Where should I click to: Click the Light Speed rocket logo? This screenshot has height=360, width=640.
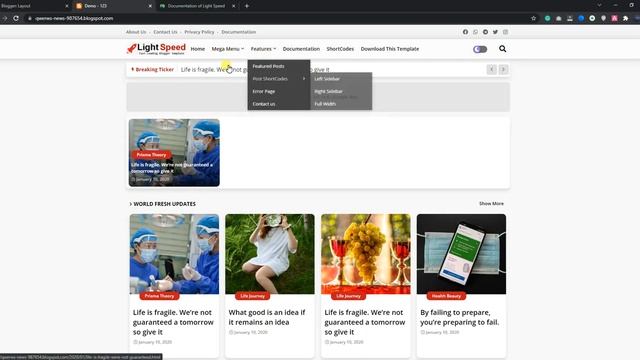[x=156, y=49]
